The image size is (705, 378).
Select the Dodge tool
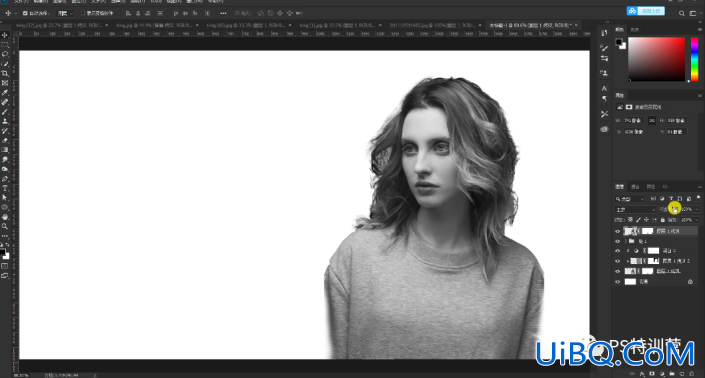click(x=5, y=169)
